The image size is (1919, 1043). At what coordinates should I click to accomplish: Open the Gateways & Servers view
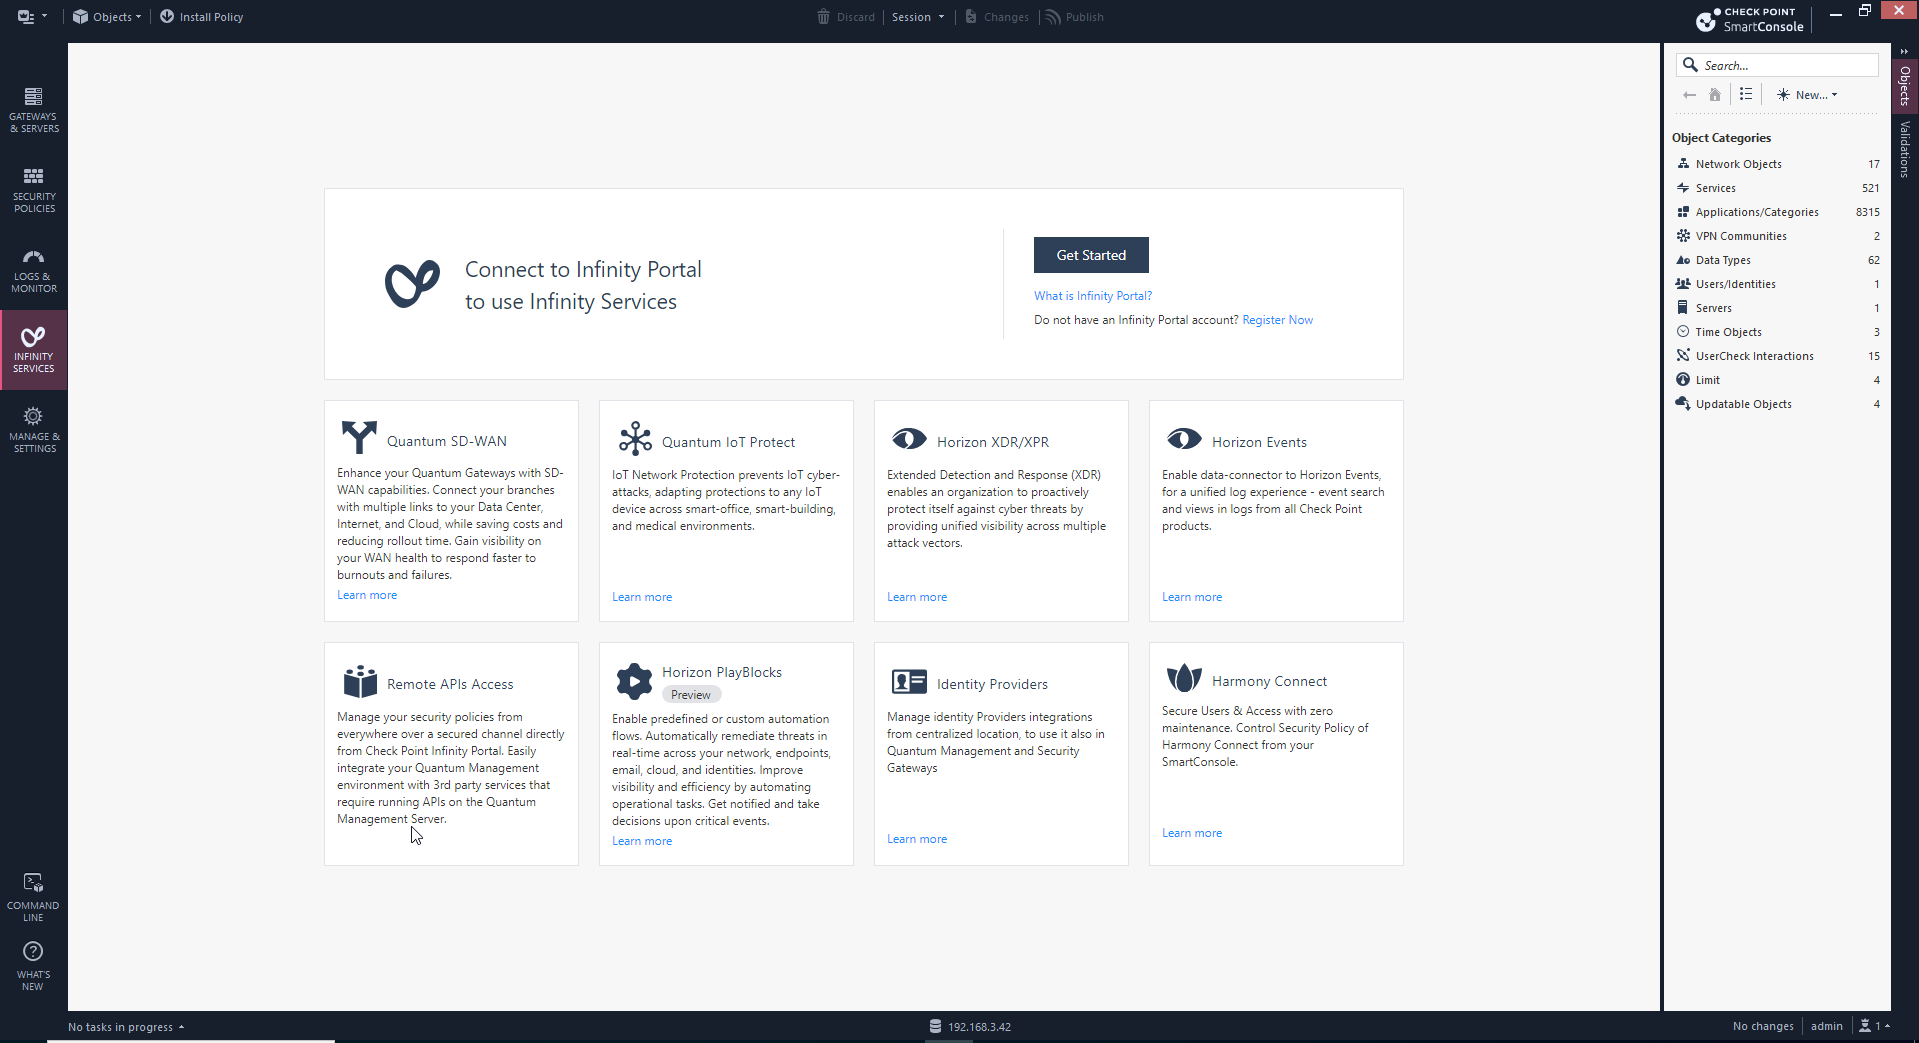coord(34,110)
